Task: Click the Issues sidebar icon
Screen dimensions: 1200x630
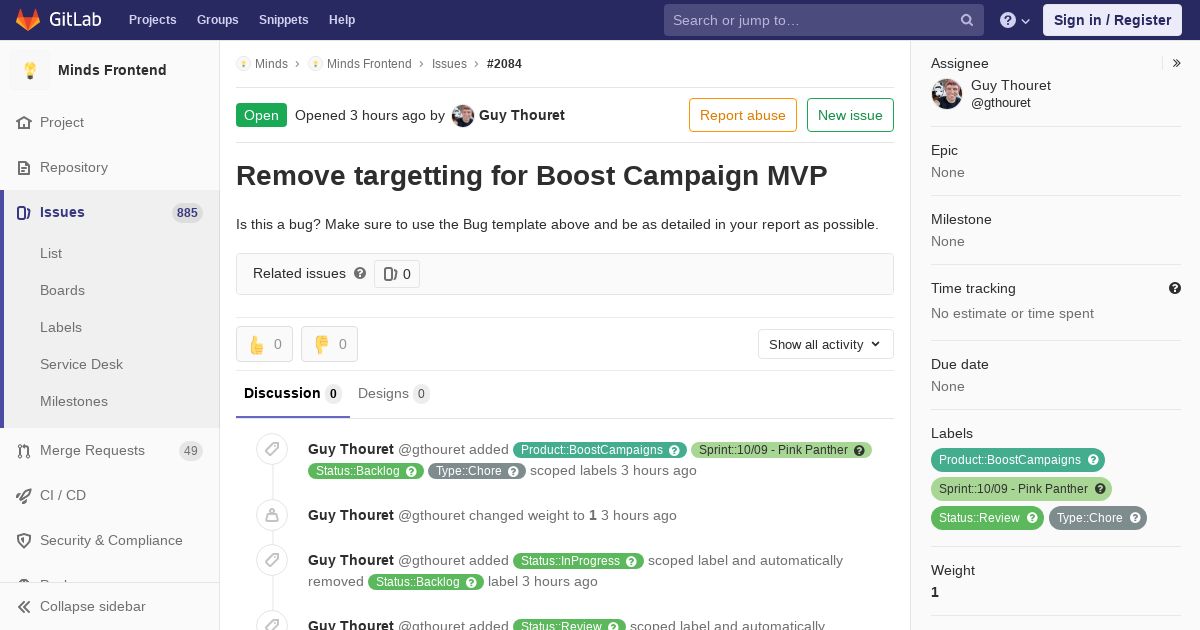Action: tap(24, 213)
